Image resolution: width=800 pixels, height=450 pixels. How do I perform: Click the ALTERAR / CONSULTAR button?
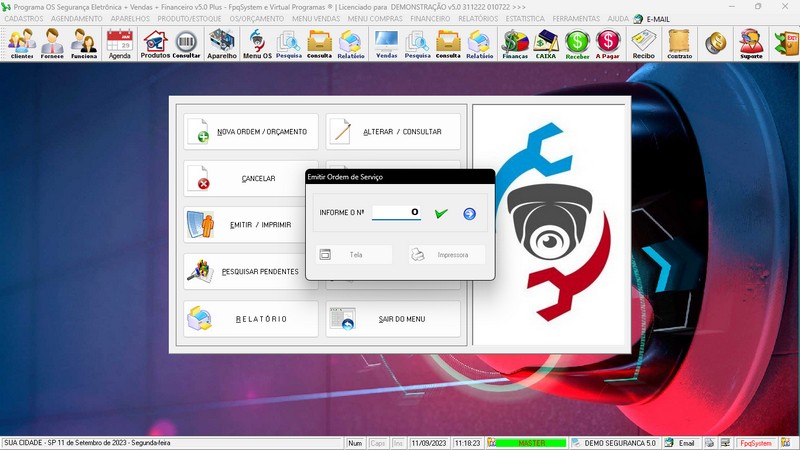click(x=393, y=132)
